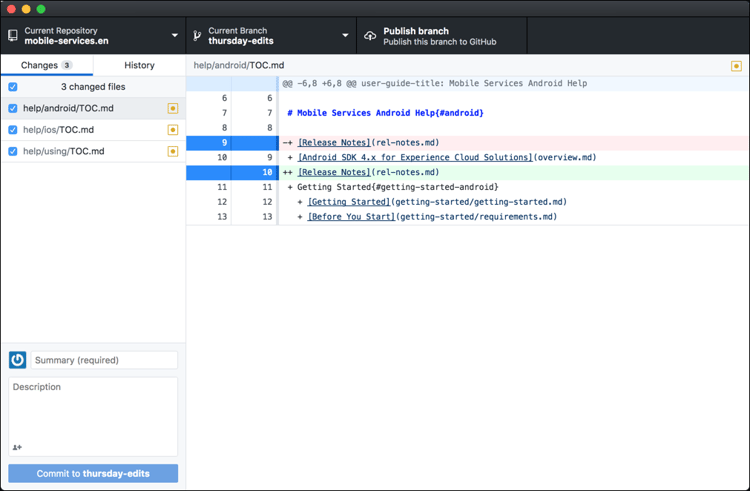Image resolution: width=750 pixels, height=491 pixels.
Task: Switch to the History tab
Action: click(139, 65)
